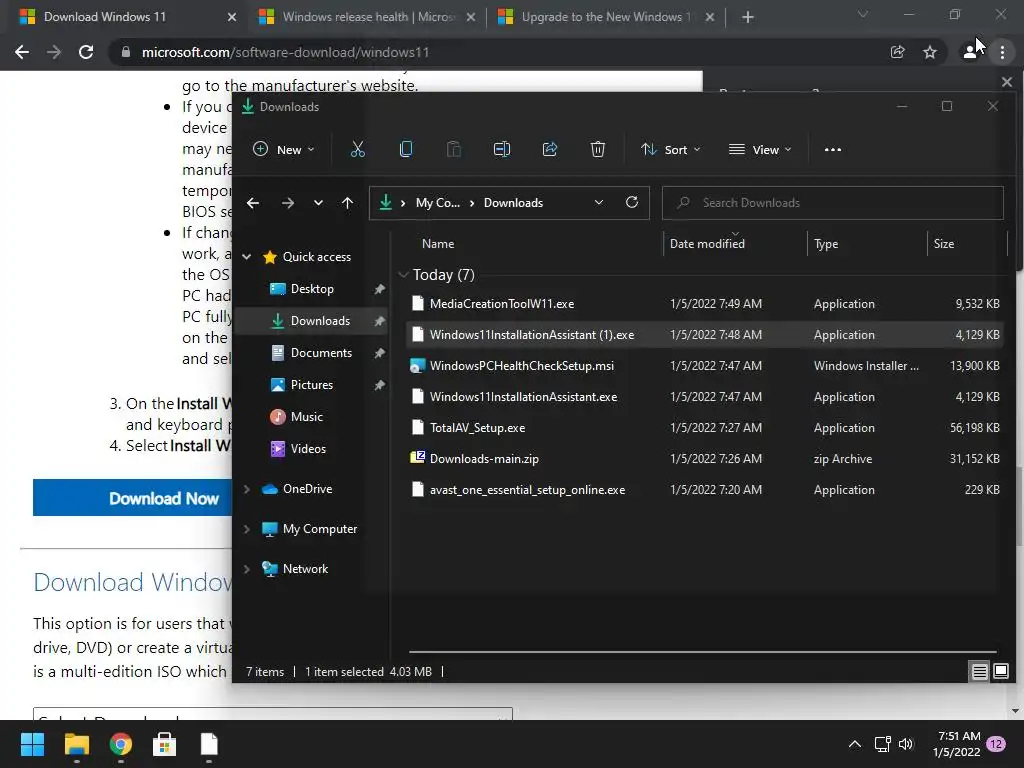The image size is (1024, 768).
Task: Close the Windows release health tab
Action: pyautogui.click(x=471, y=17)
